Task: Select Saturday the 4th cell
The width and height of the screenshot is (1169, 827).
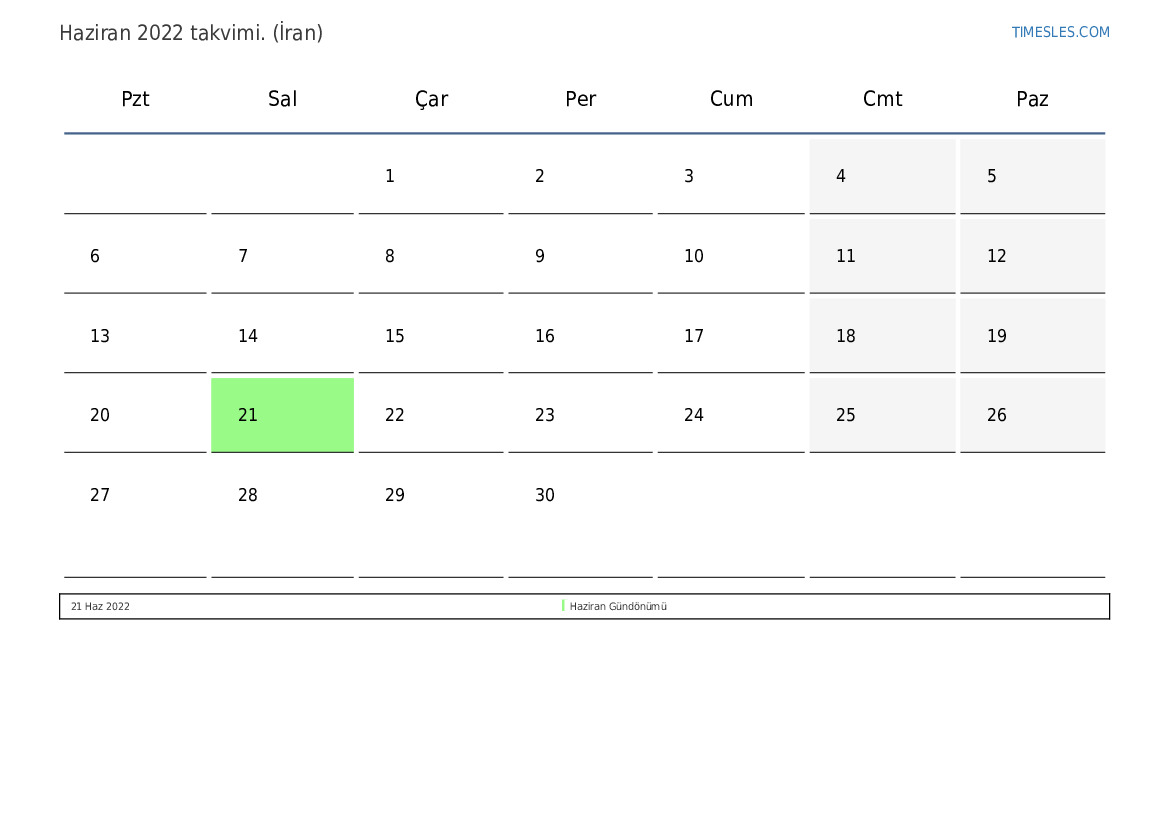Action: click(882, 177)
